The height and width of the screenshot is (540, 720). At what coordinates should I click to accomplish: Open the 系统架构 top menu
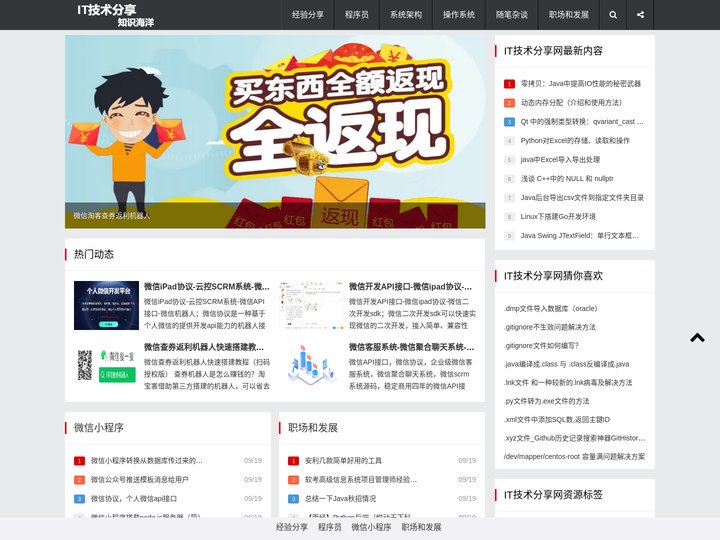(x=406, y=15)
